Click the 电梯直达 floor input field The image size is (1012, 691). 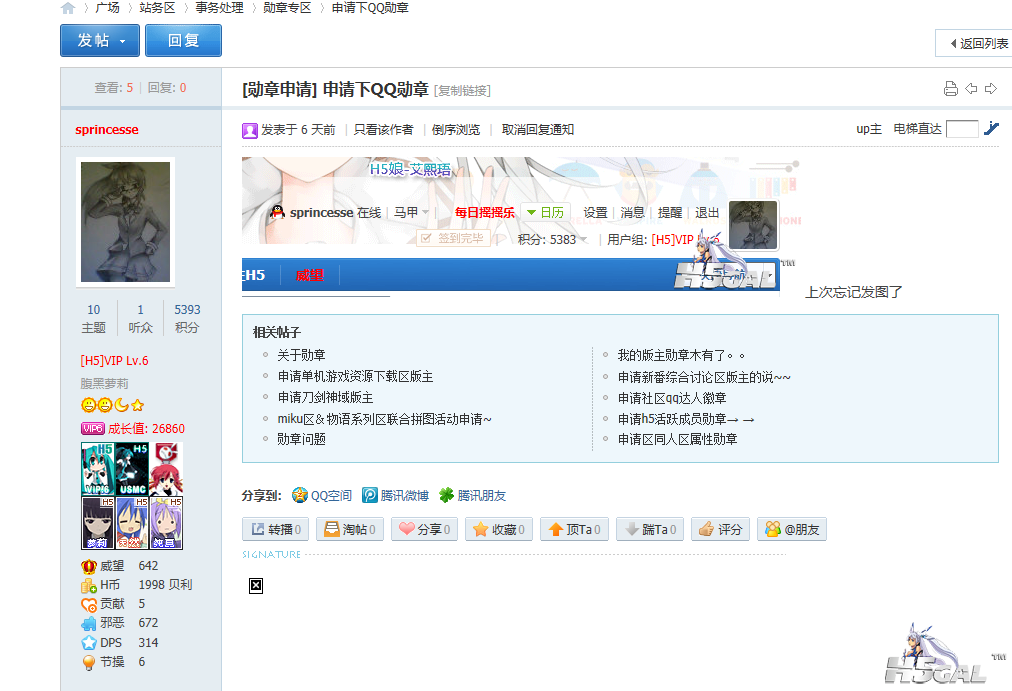point(962,129)
